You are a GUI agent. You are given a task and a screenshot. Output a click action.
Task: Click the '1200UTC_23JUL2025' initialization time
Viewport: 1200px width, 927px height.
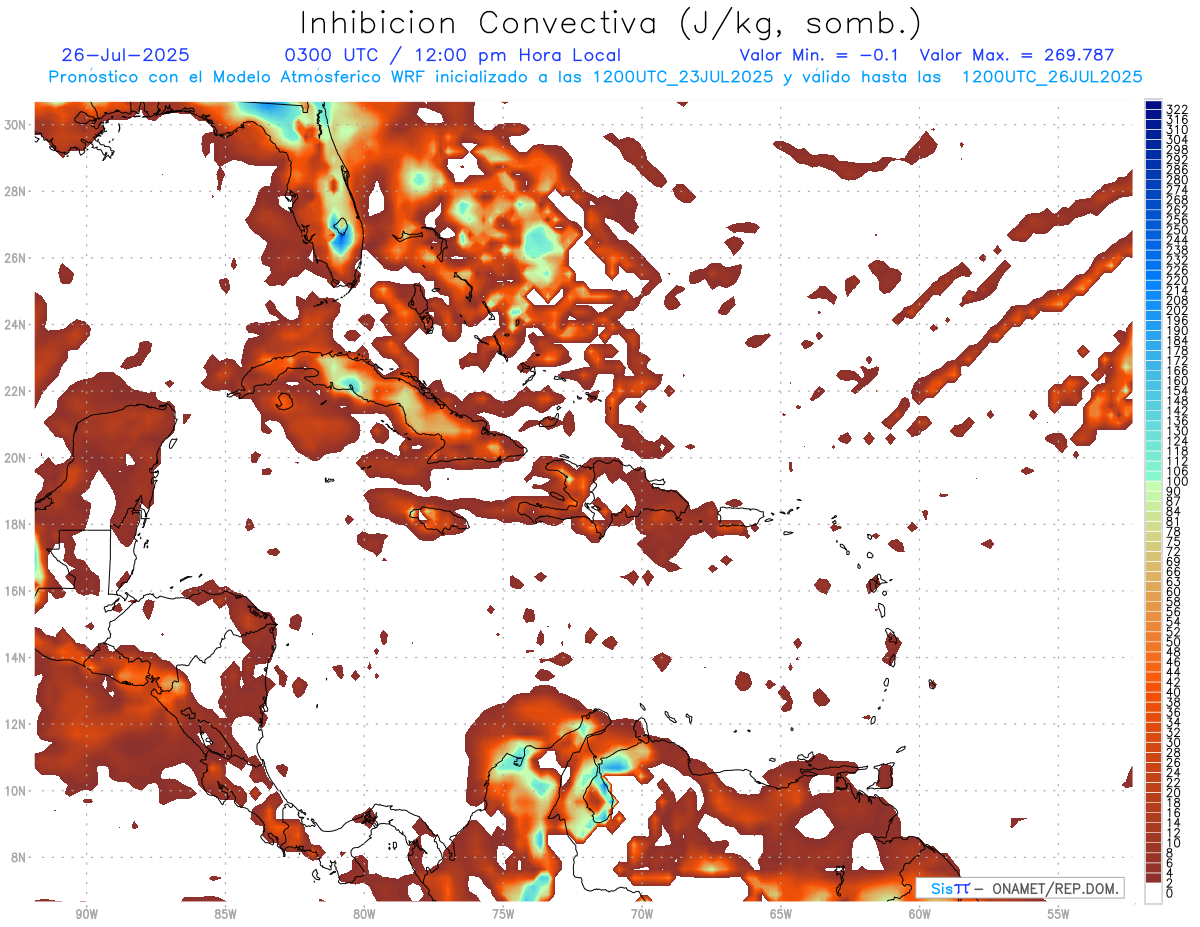point(683,77)
